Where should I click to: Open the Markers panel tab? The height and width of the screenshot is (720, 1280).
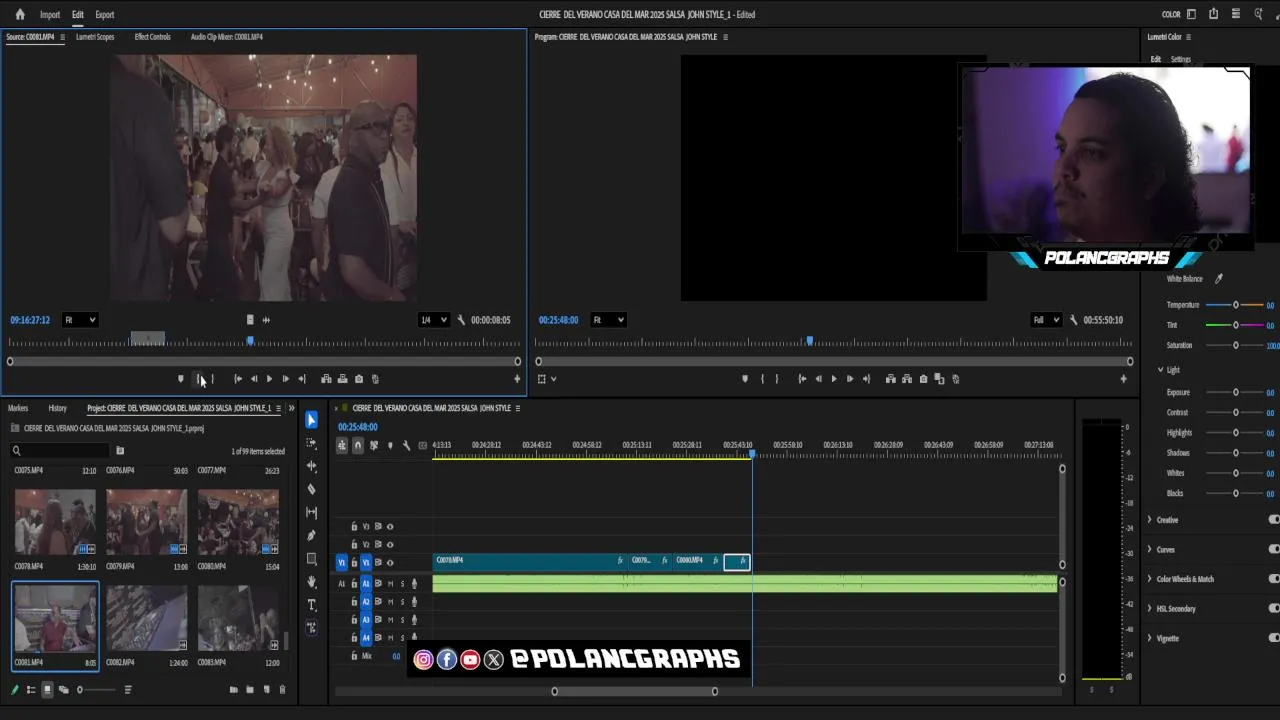click(x=18, y=408)
